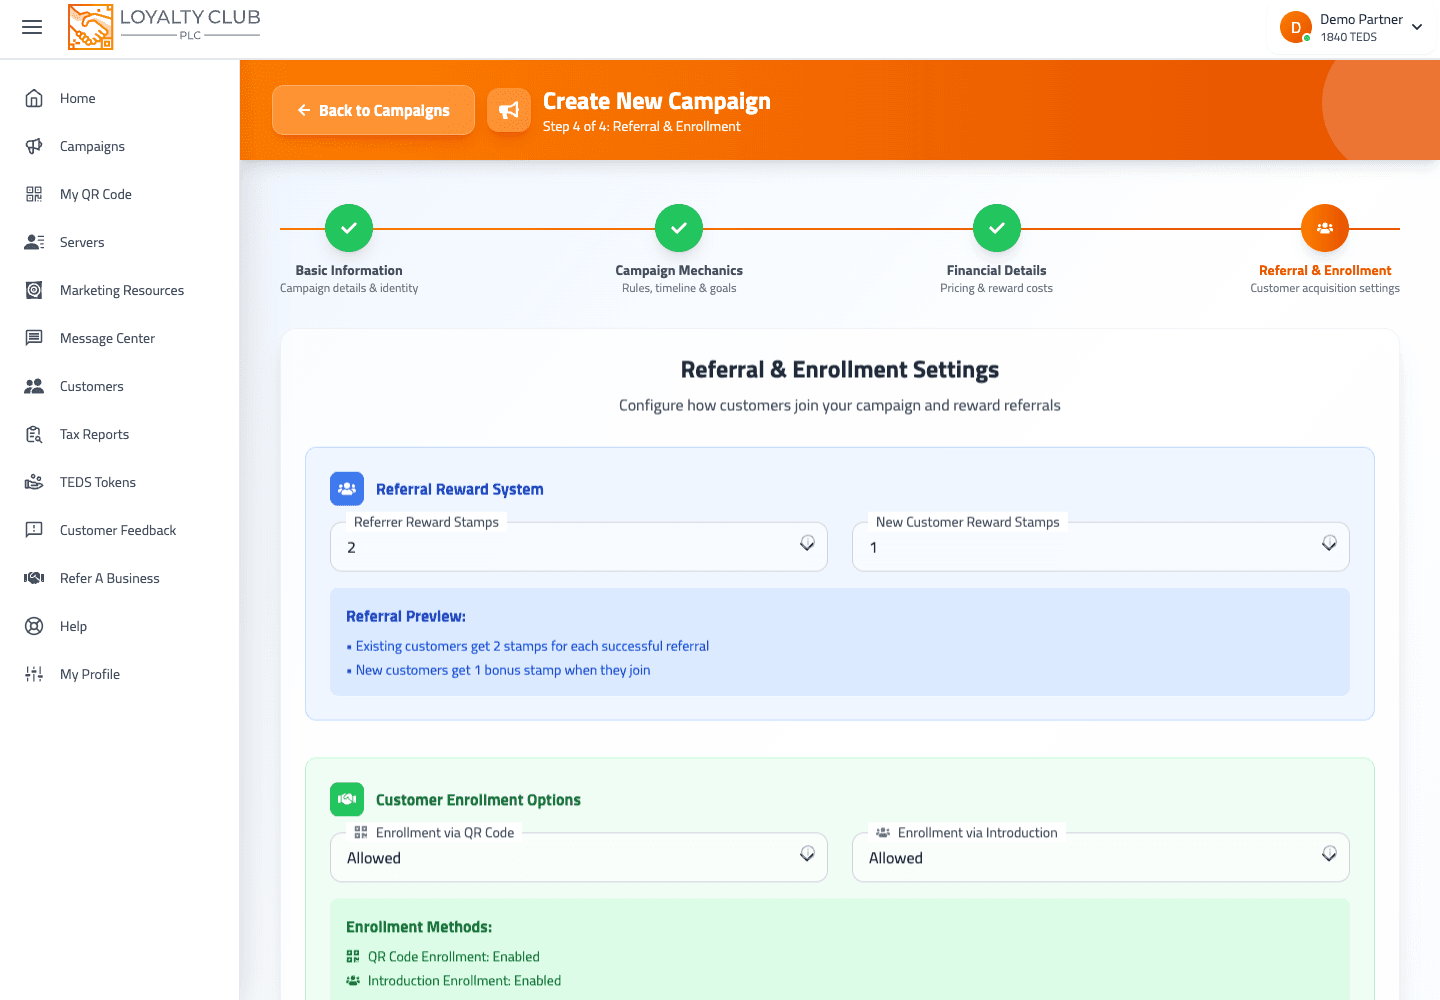Click the blue Referral Reward System icon

click(347, 489)
